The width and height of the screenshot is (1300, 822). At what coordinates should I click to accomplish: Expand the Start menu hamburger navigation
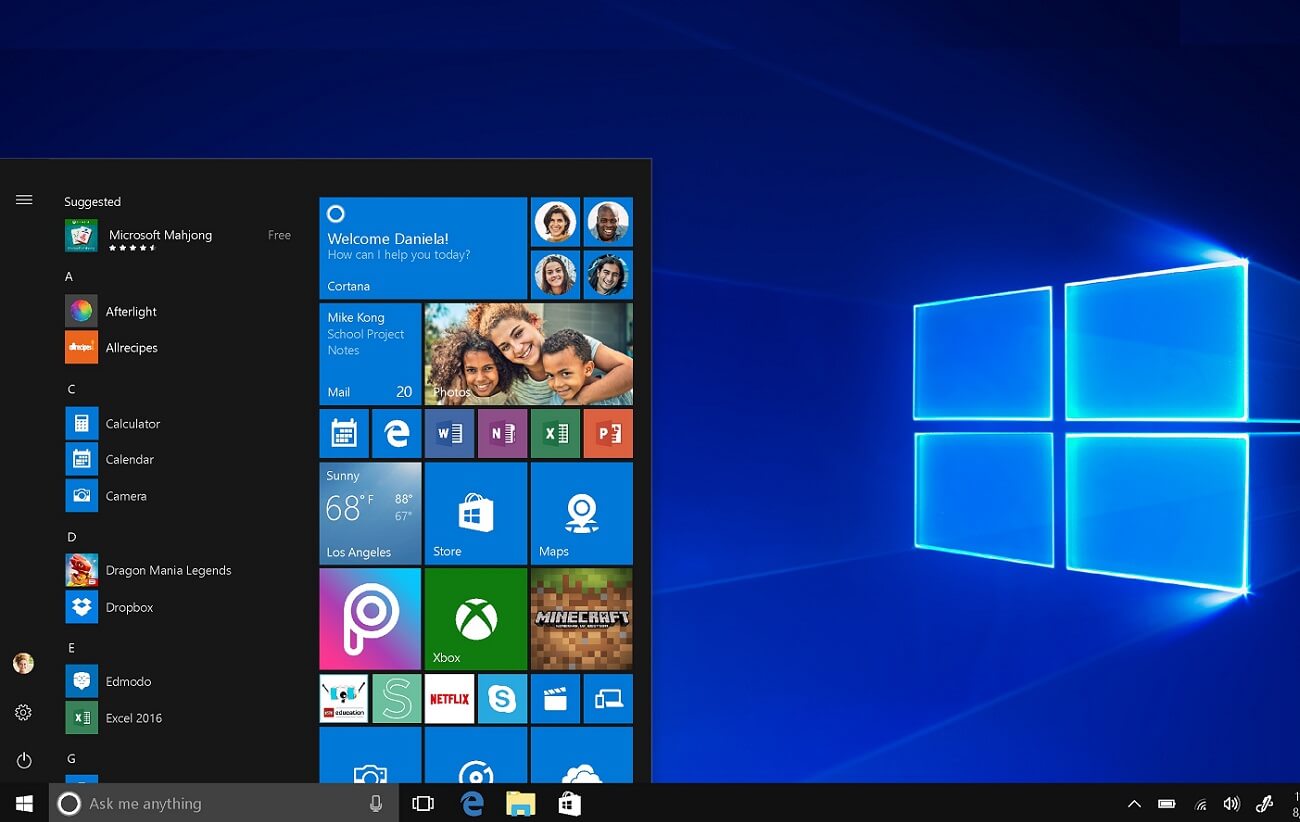(x=23, y=199)
